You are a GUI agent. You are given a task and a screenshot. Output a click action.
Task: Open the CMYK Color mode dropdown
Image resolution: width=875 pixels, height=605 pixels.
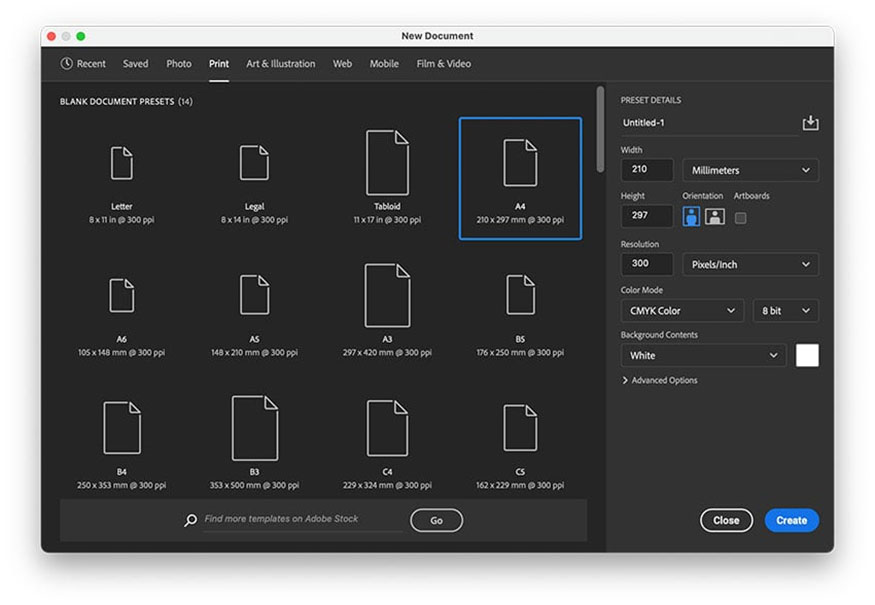(x=682, y=311)
